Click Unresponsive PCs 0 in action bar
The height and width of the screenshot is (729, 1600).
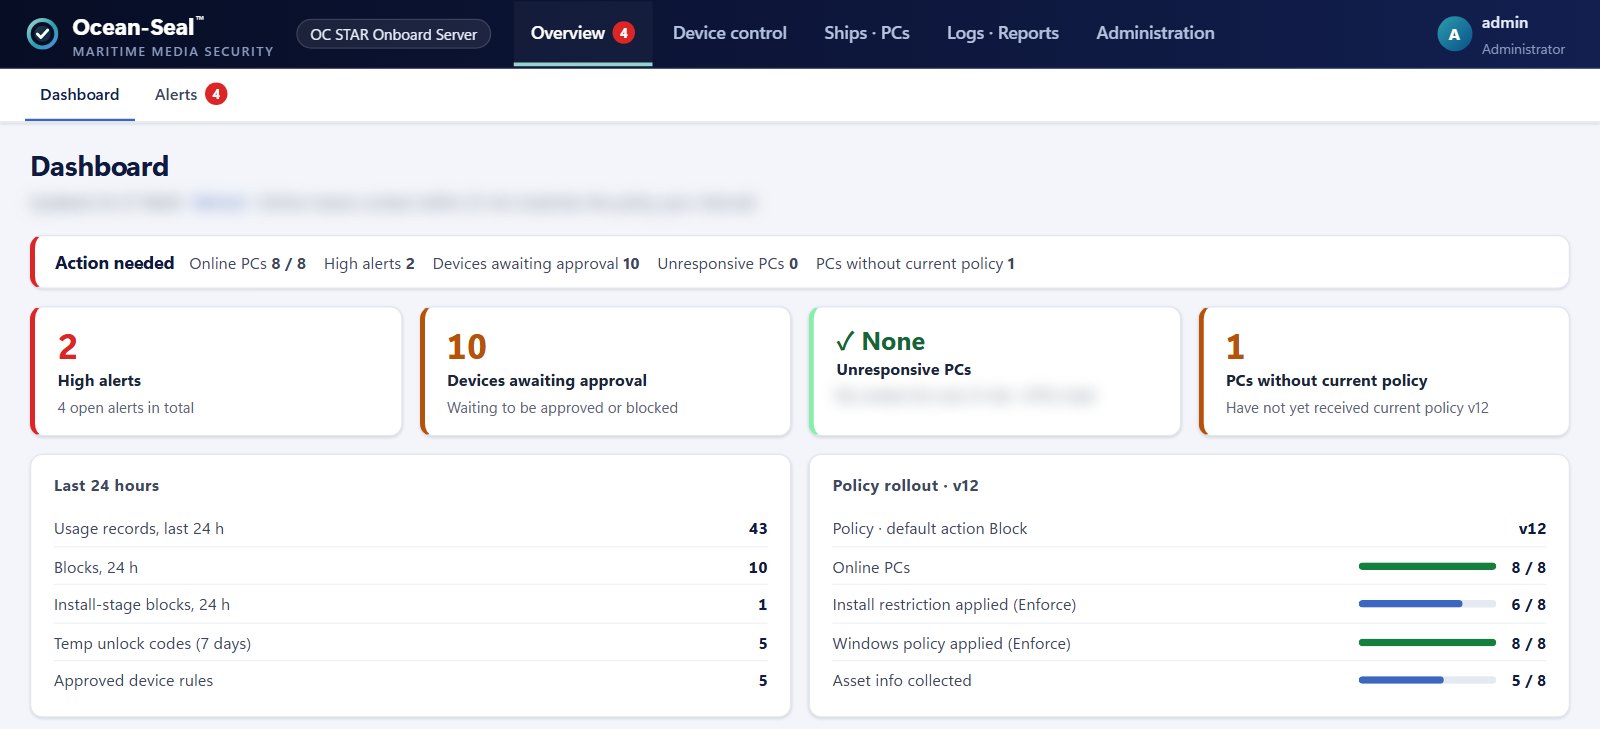click(x=728, y=264)
